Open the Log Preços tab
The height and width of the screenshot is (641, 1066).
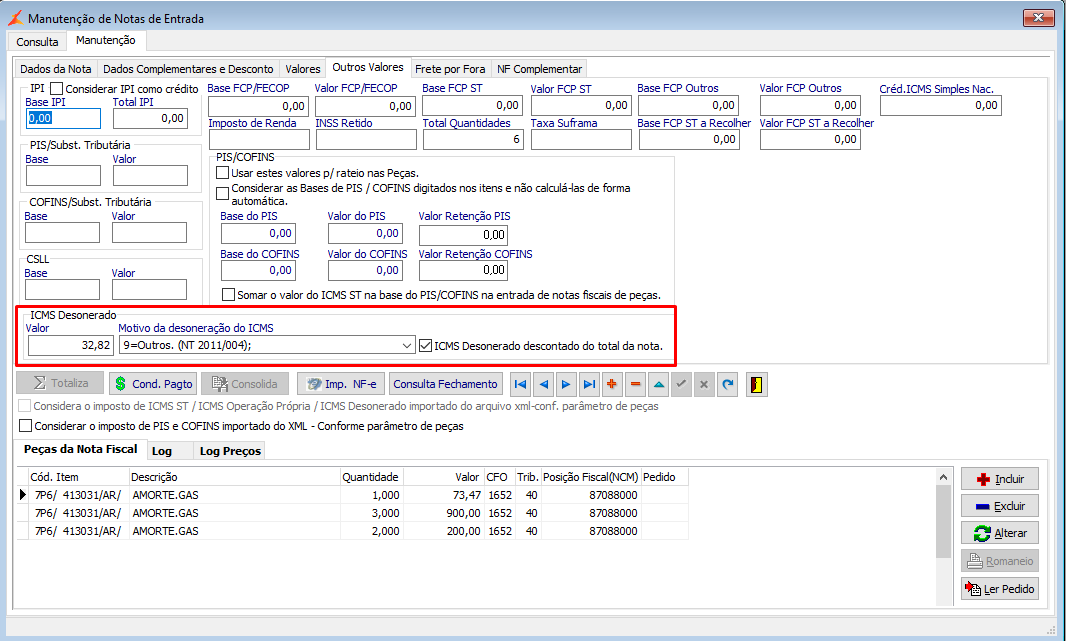[230, 451]
